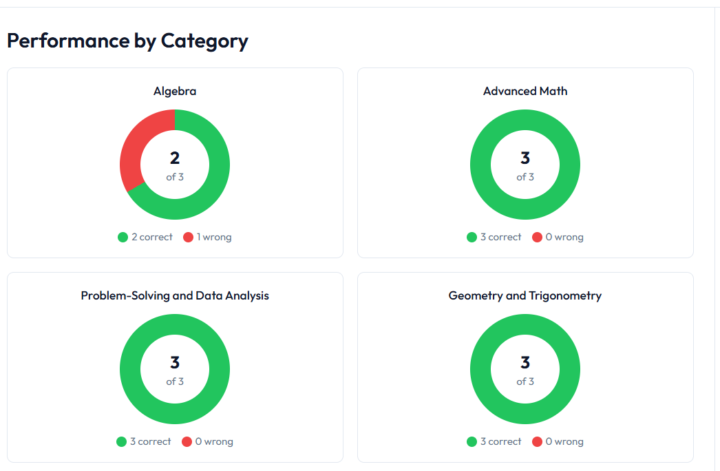
Task: Click Advanced Math red wrong dot
Action: tap(538, 237)
